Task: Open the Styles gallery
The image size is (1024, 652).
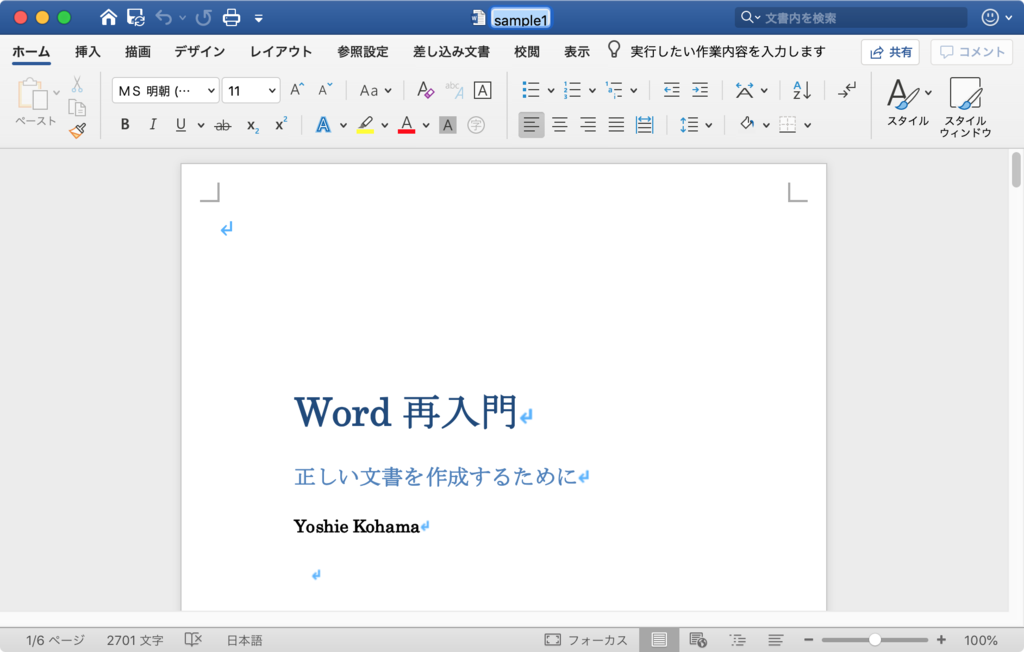Action: [908, 103]
